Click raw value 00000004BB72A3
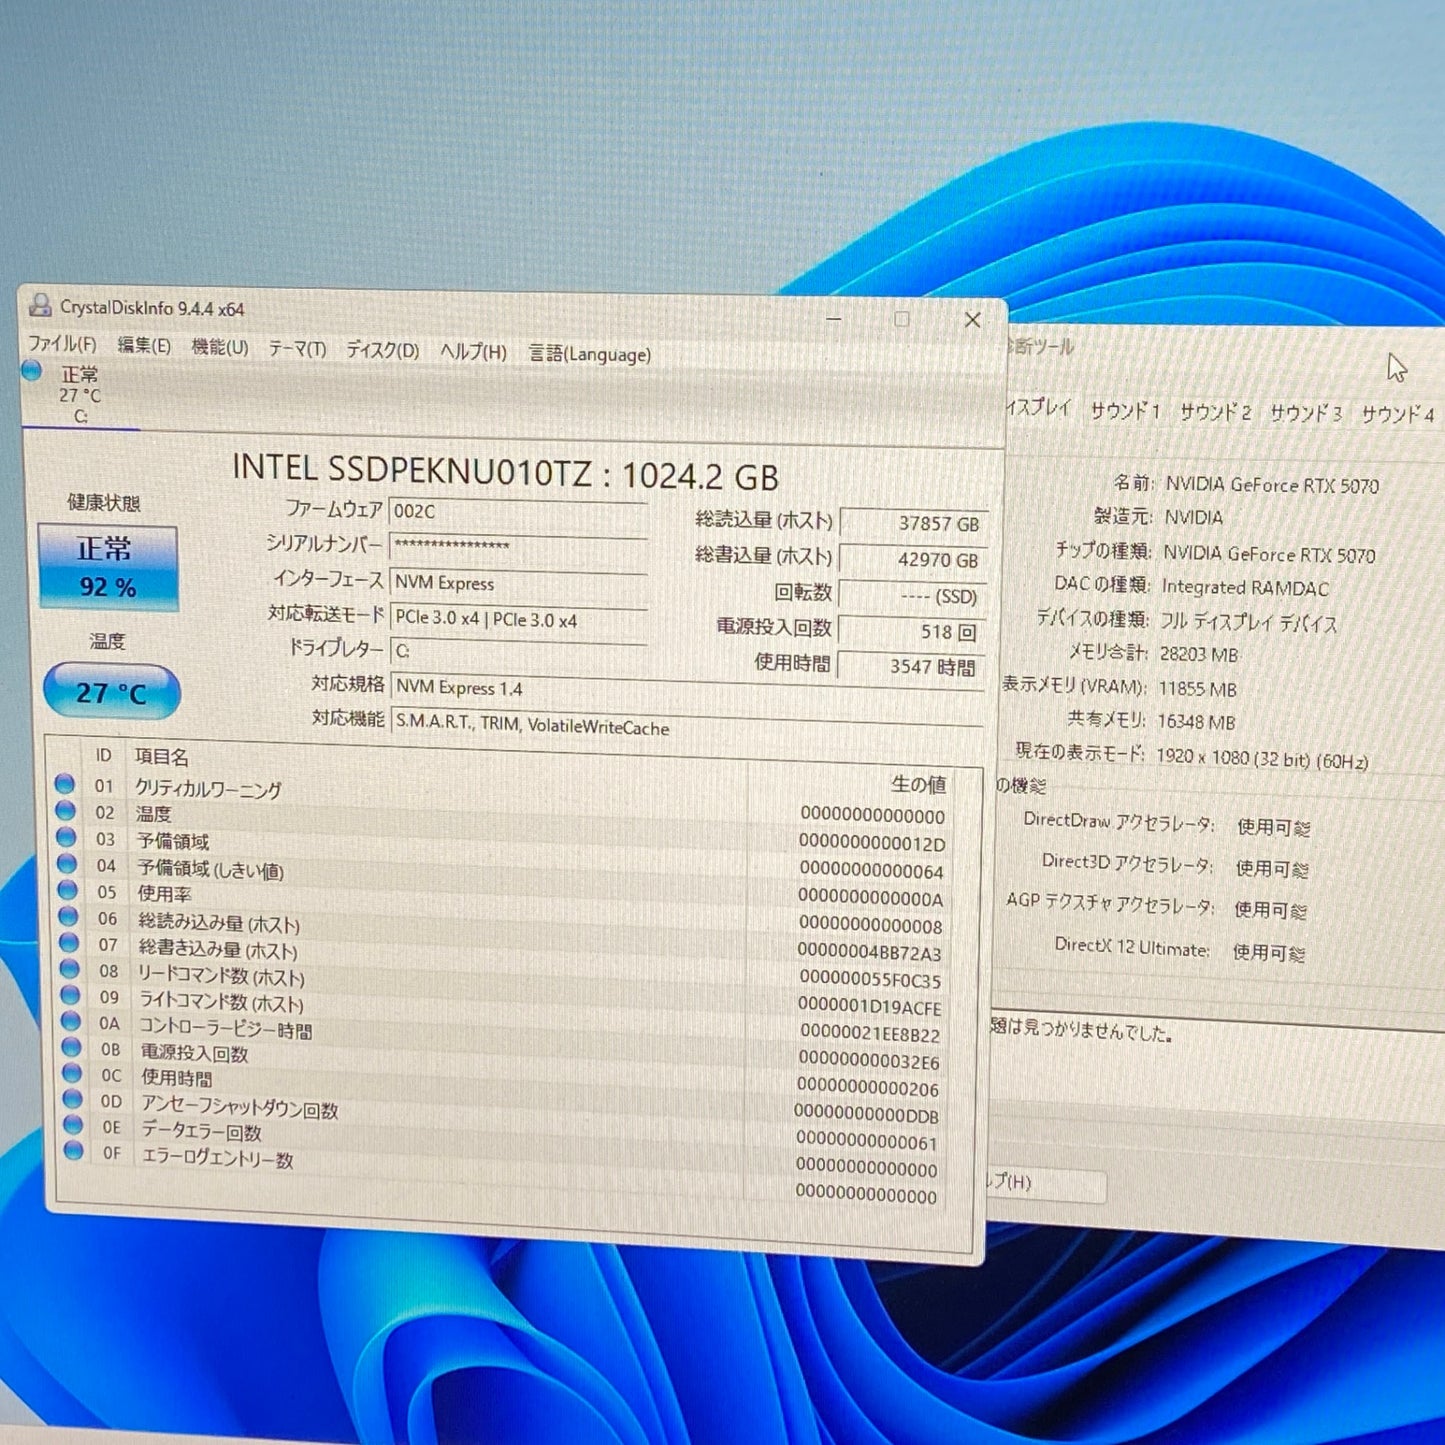This screenshot has height=1445, width=1445. (870, 952)
